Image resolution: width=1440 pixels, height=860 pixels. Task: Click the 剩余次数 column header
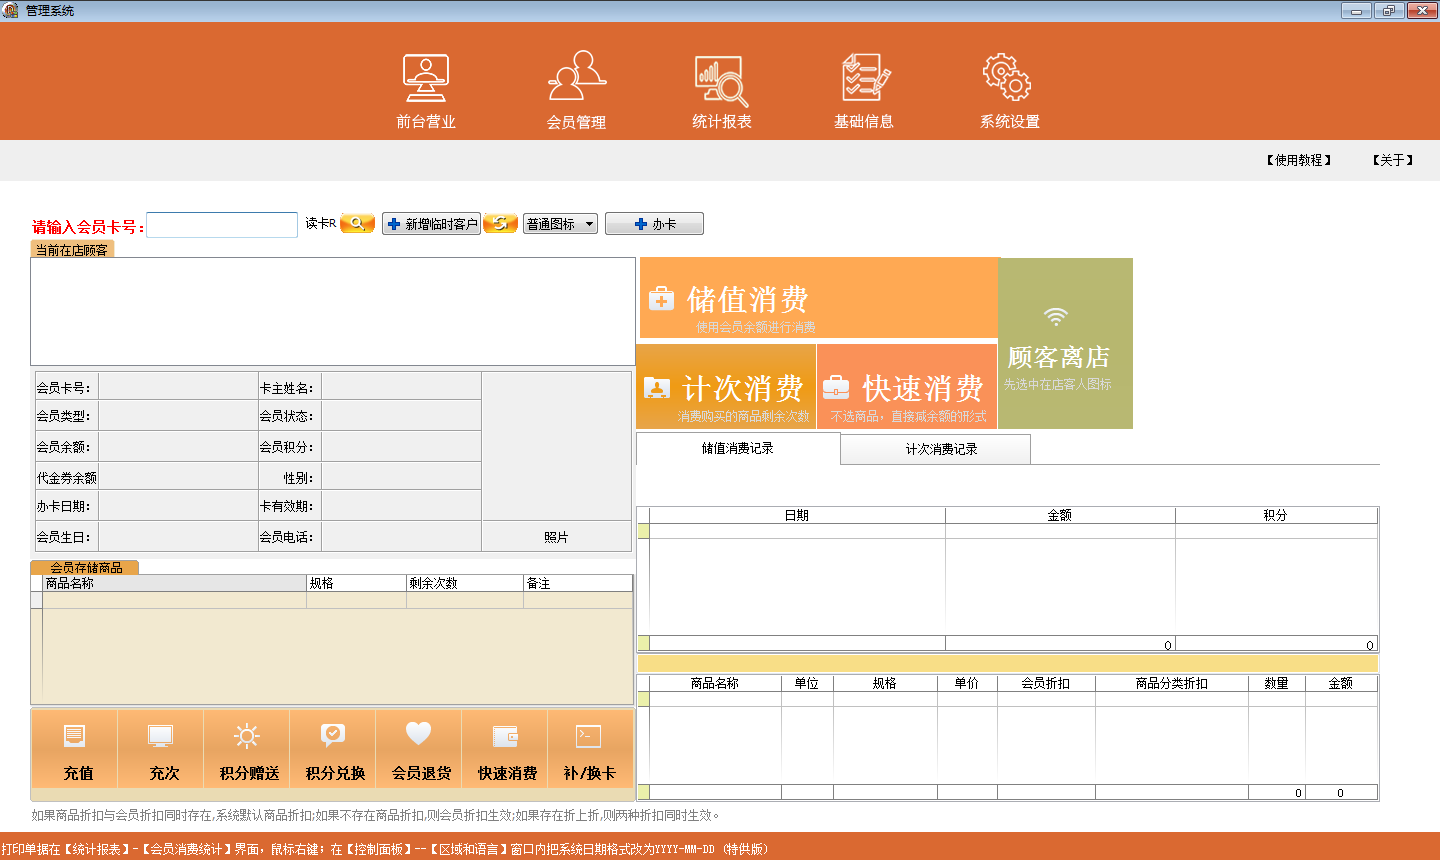point(464,583)
